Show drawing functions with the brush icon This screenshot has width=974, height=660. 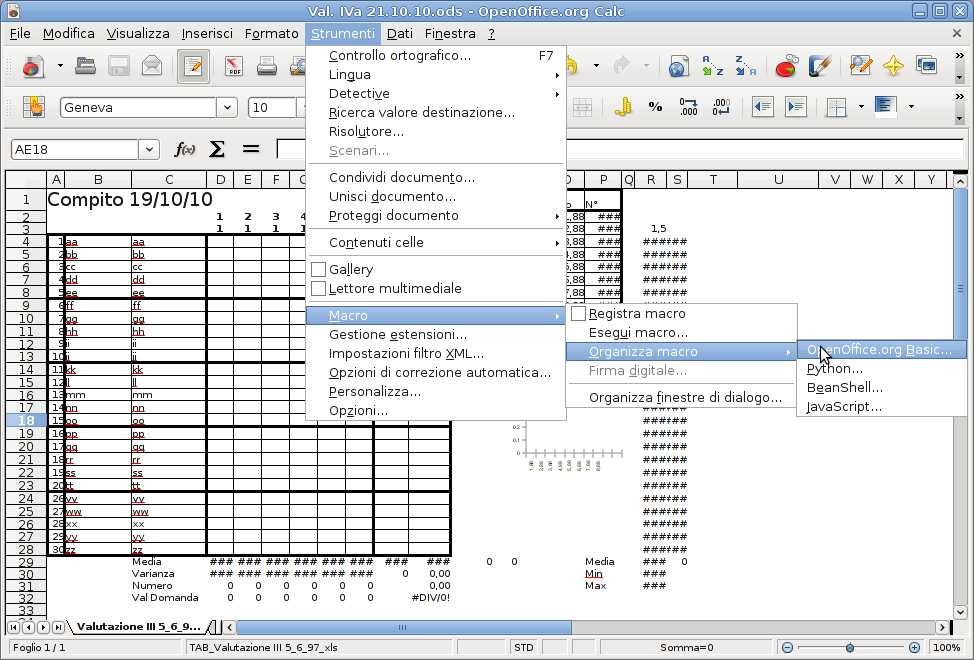[x=819, y=66]
